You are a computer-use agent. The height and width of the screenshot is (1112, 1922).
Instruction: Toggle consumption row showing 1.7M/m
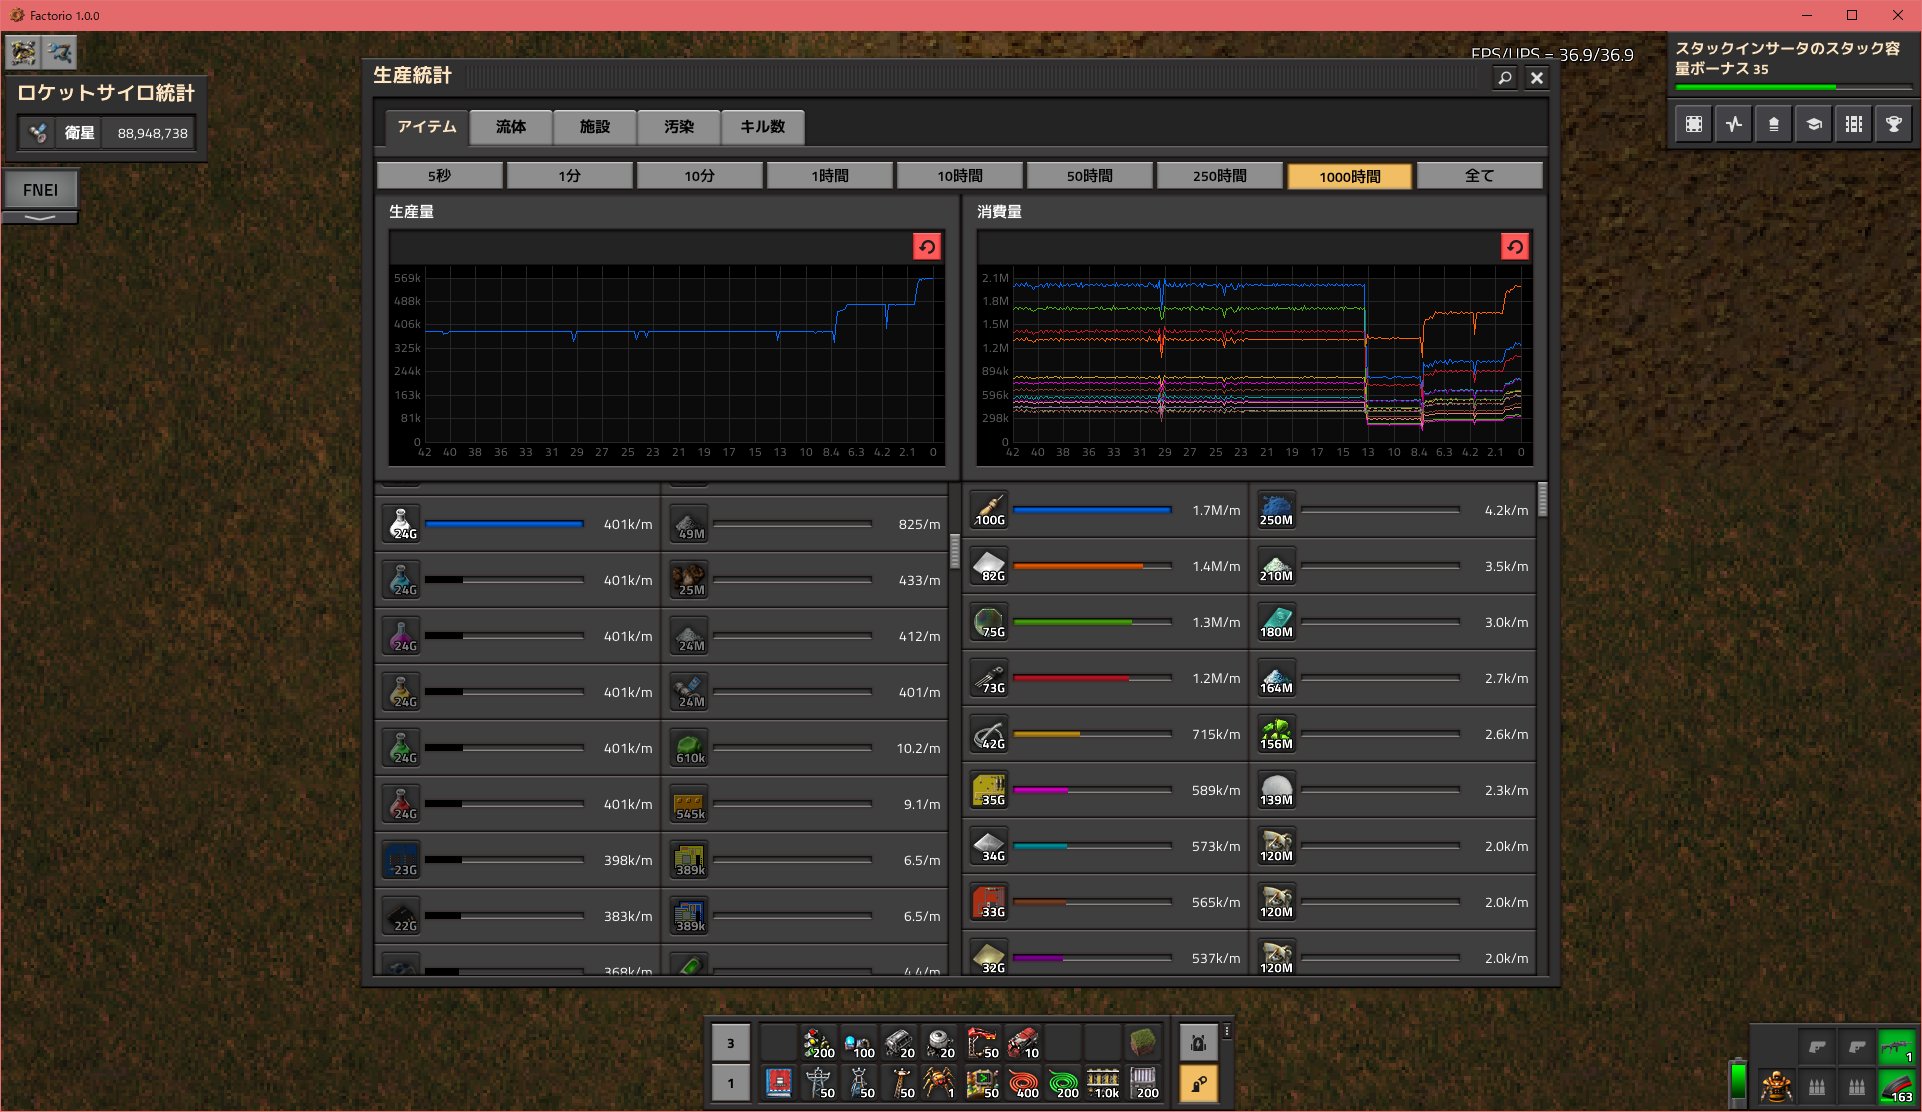[1106, 510]
